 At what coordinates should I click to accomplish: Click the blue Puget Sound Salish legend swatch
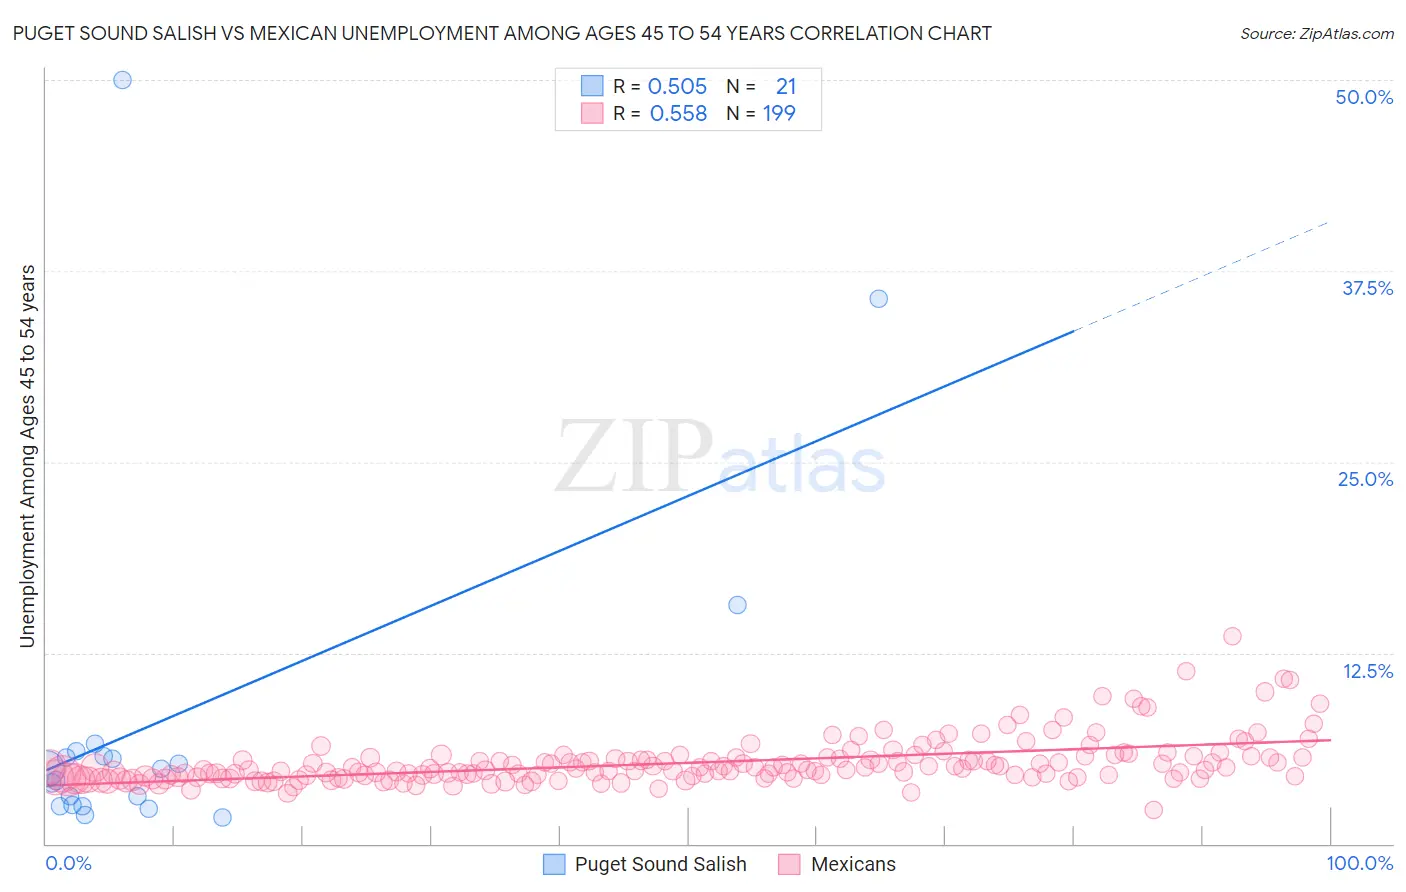(x=555, y=864)
